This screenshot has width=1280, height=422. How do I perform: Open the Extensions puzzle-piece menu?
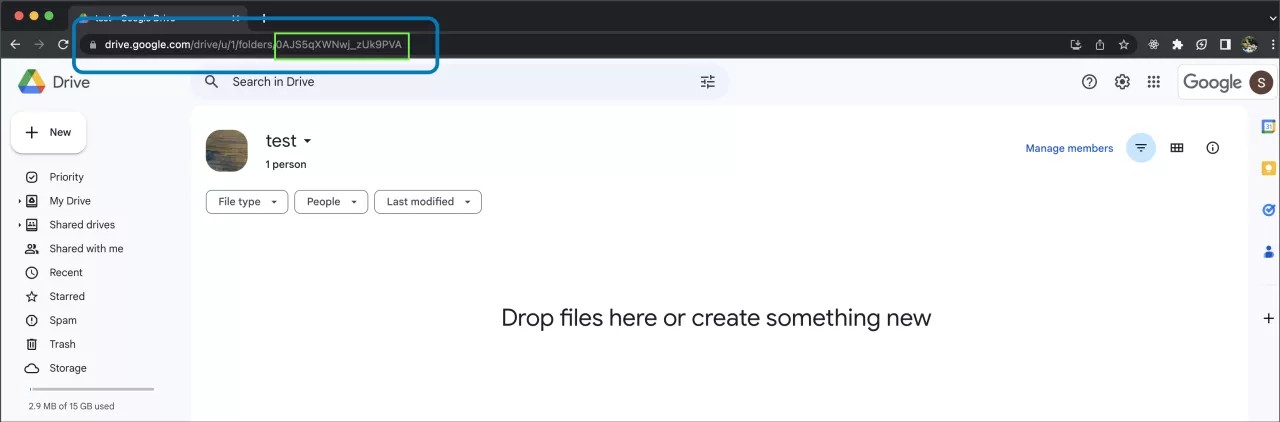(1177, 44)
